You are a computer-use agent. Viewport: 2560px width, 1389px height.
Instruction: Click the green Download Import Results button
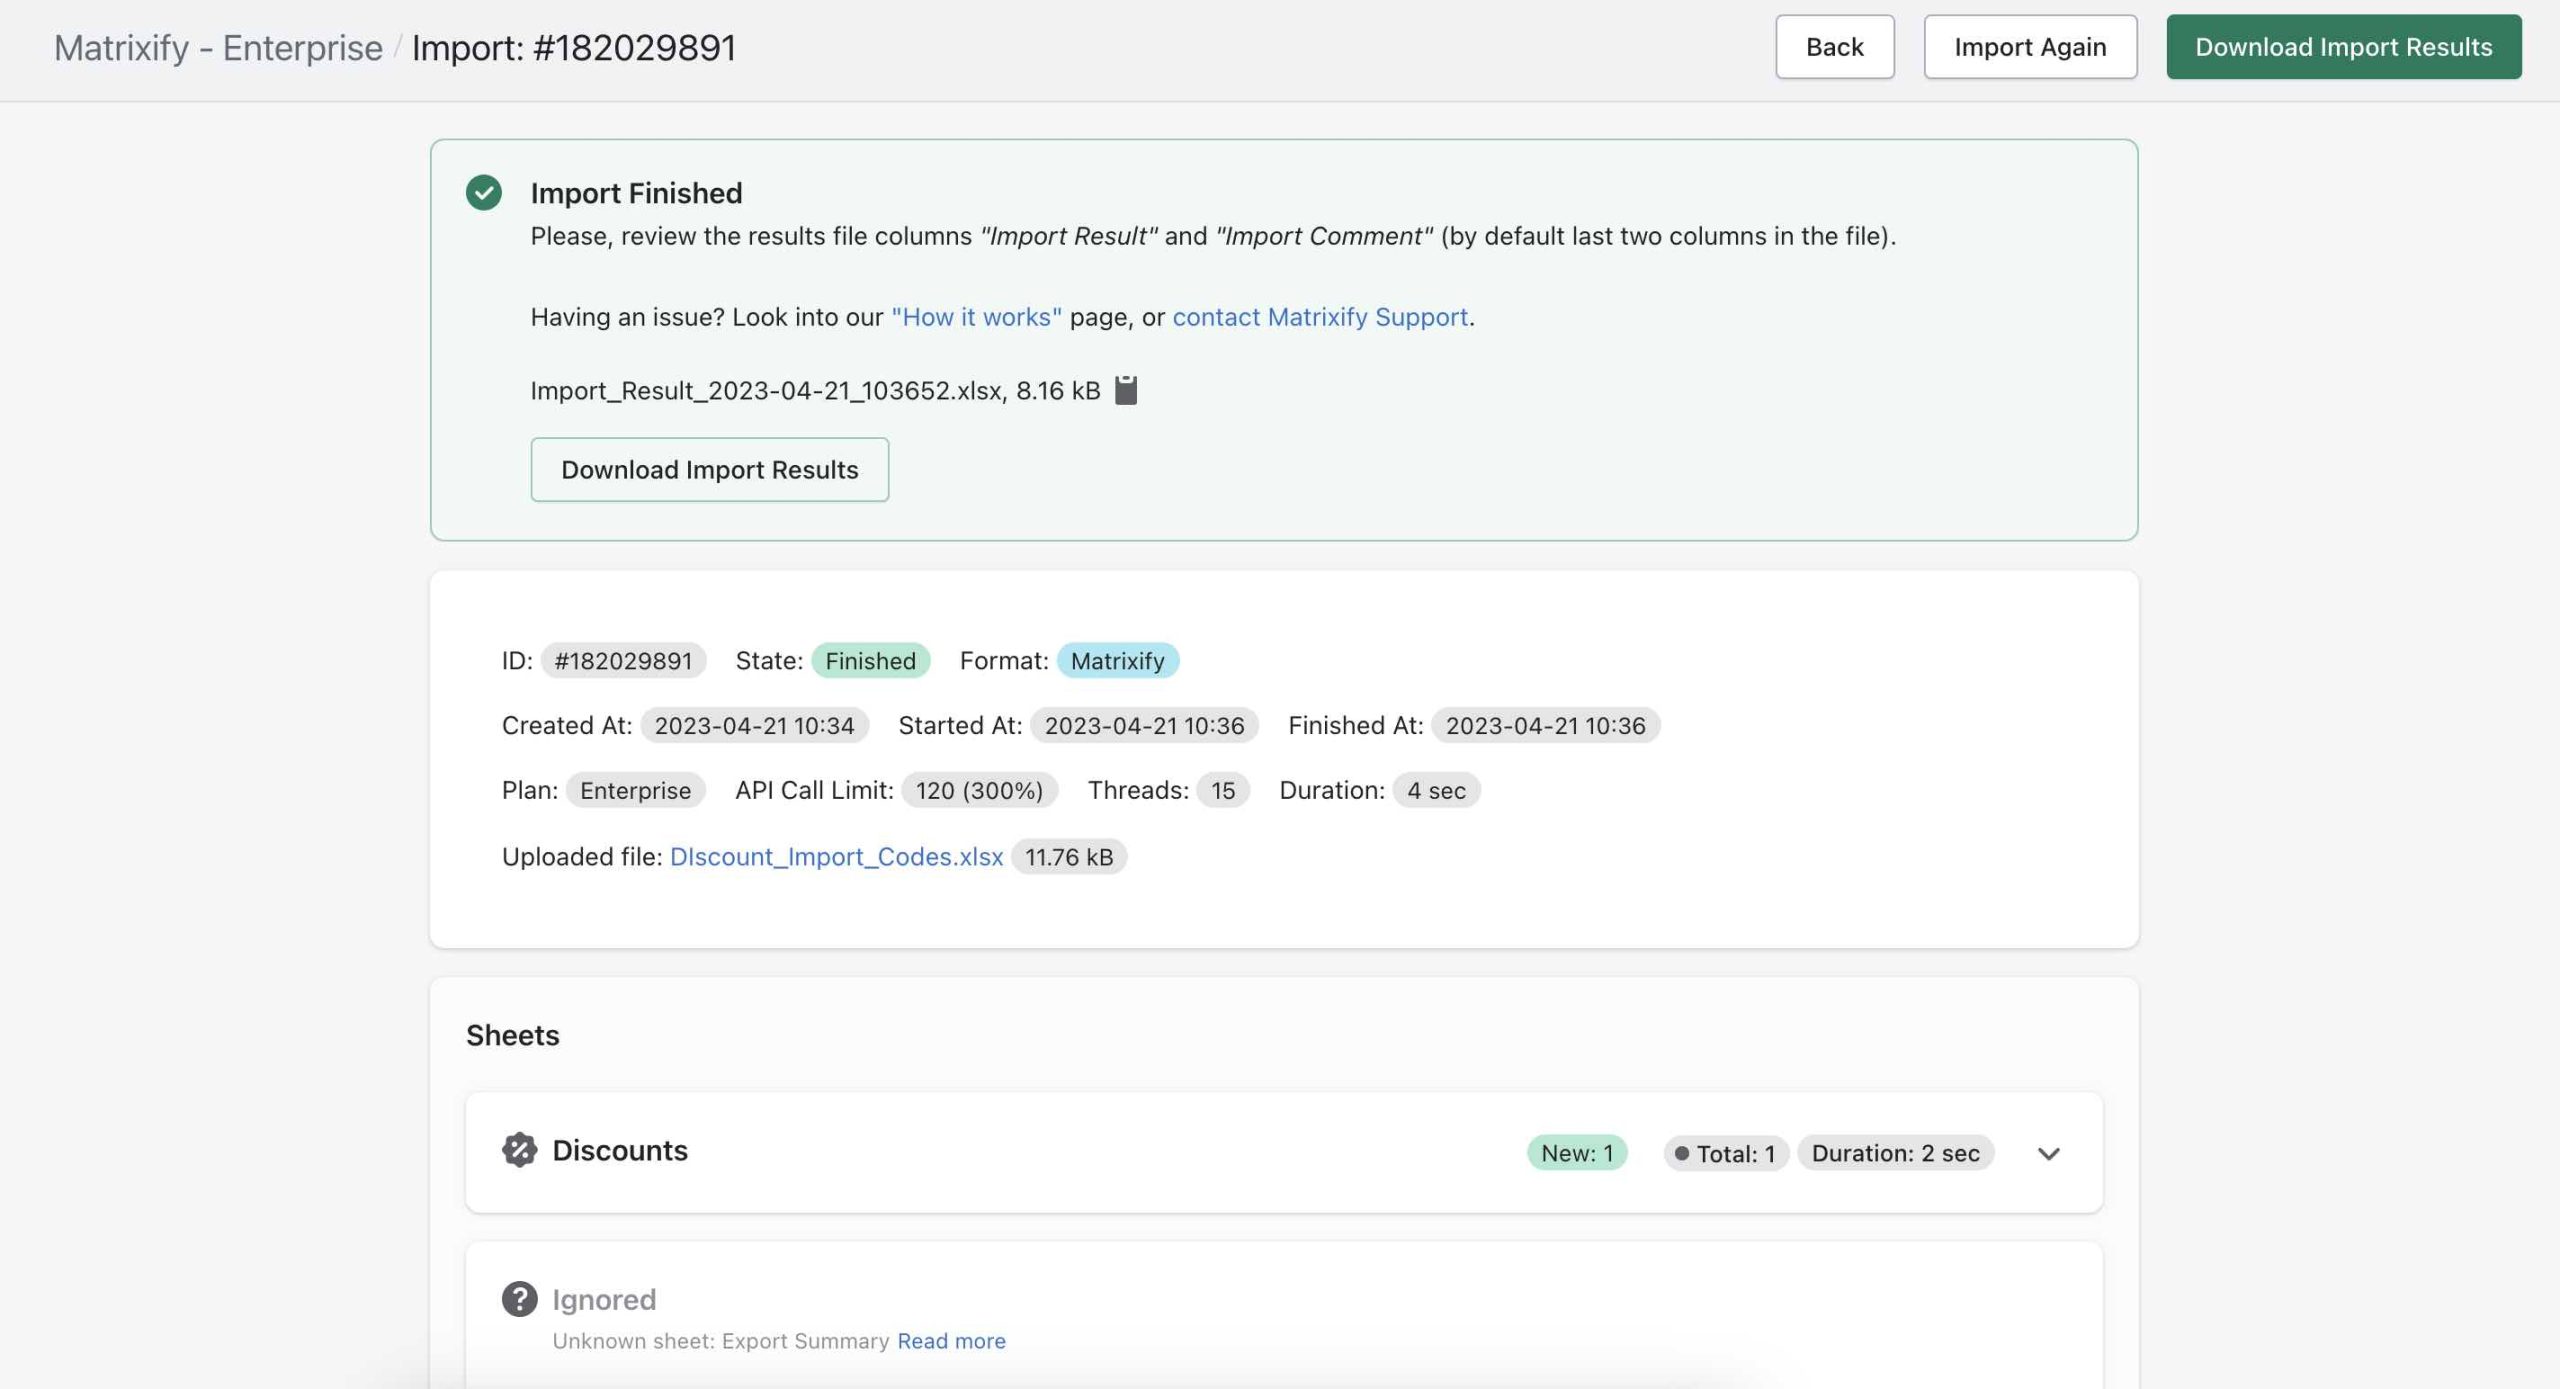point(2343,47)
